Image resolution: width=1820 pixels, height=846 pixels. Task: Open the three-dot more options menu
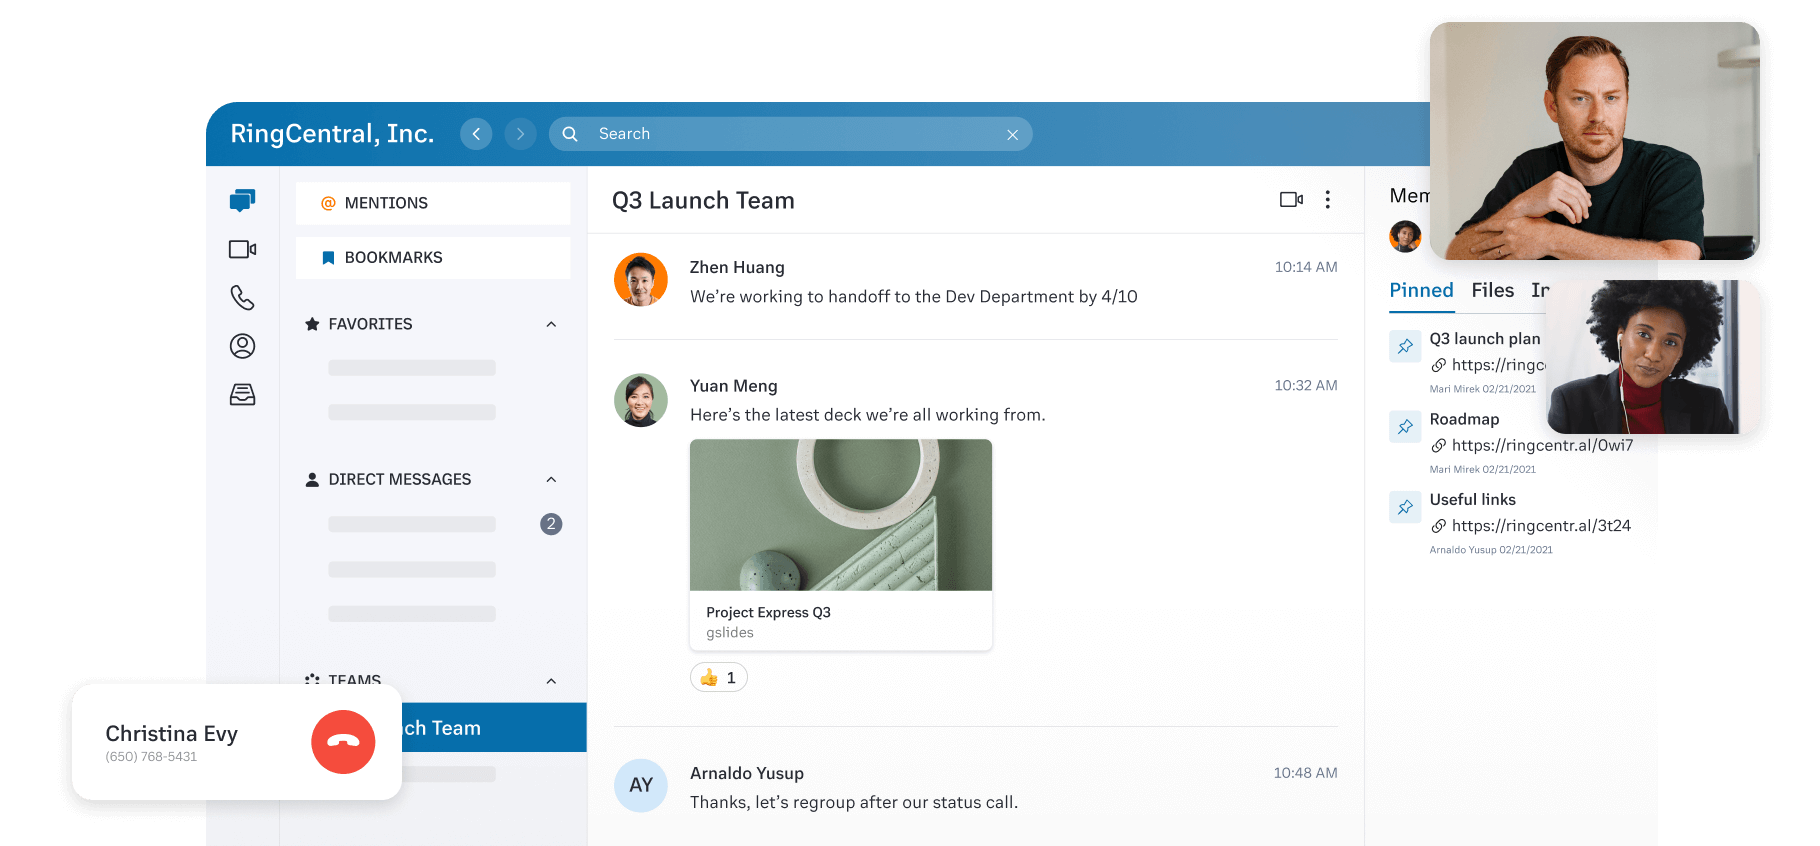1327,200
